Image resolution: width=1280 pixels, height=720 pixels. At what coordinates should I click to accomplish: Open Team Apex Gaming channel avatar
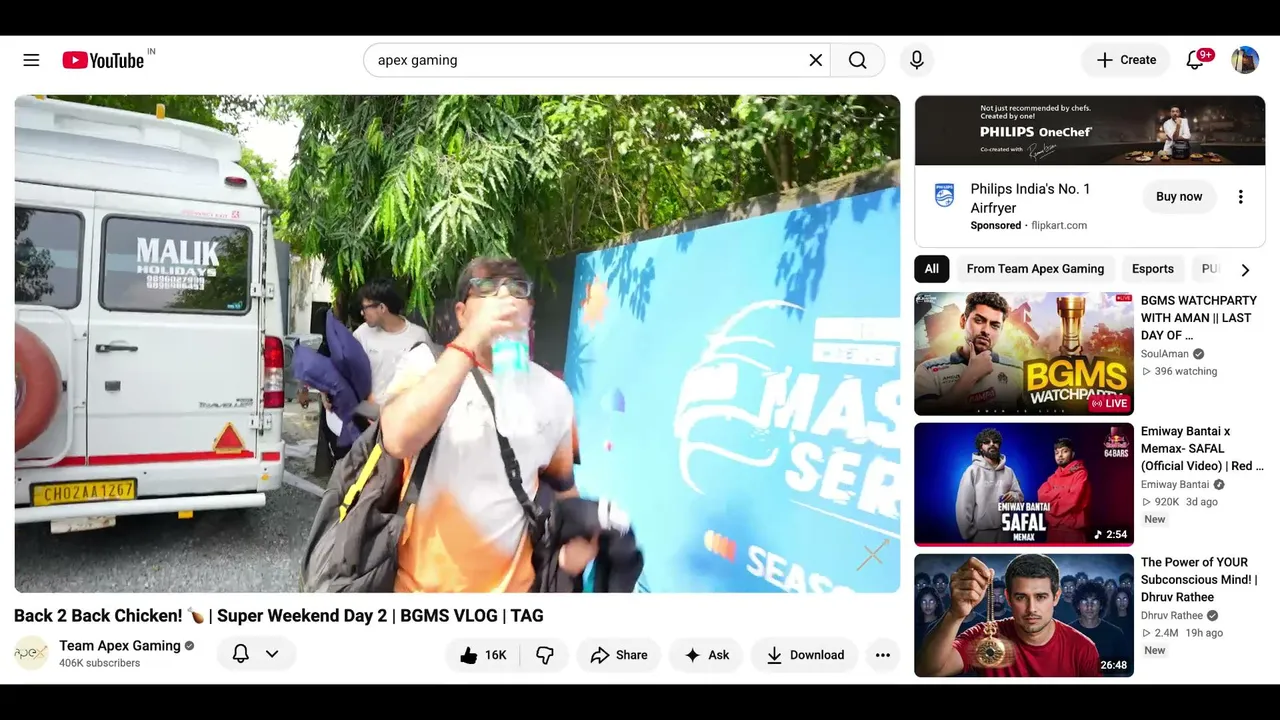coord(31,653)
